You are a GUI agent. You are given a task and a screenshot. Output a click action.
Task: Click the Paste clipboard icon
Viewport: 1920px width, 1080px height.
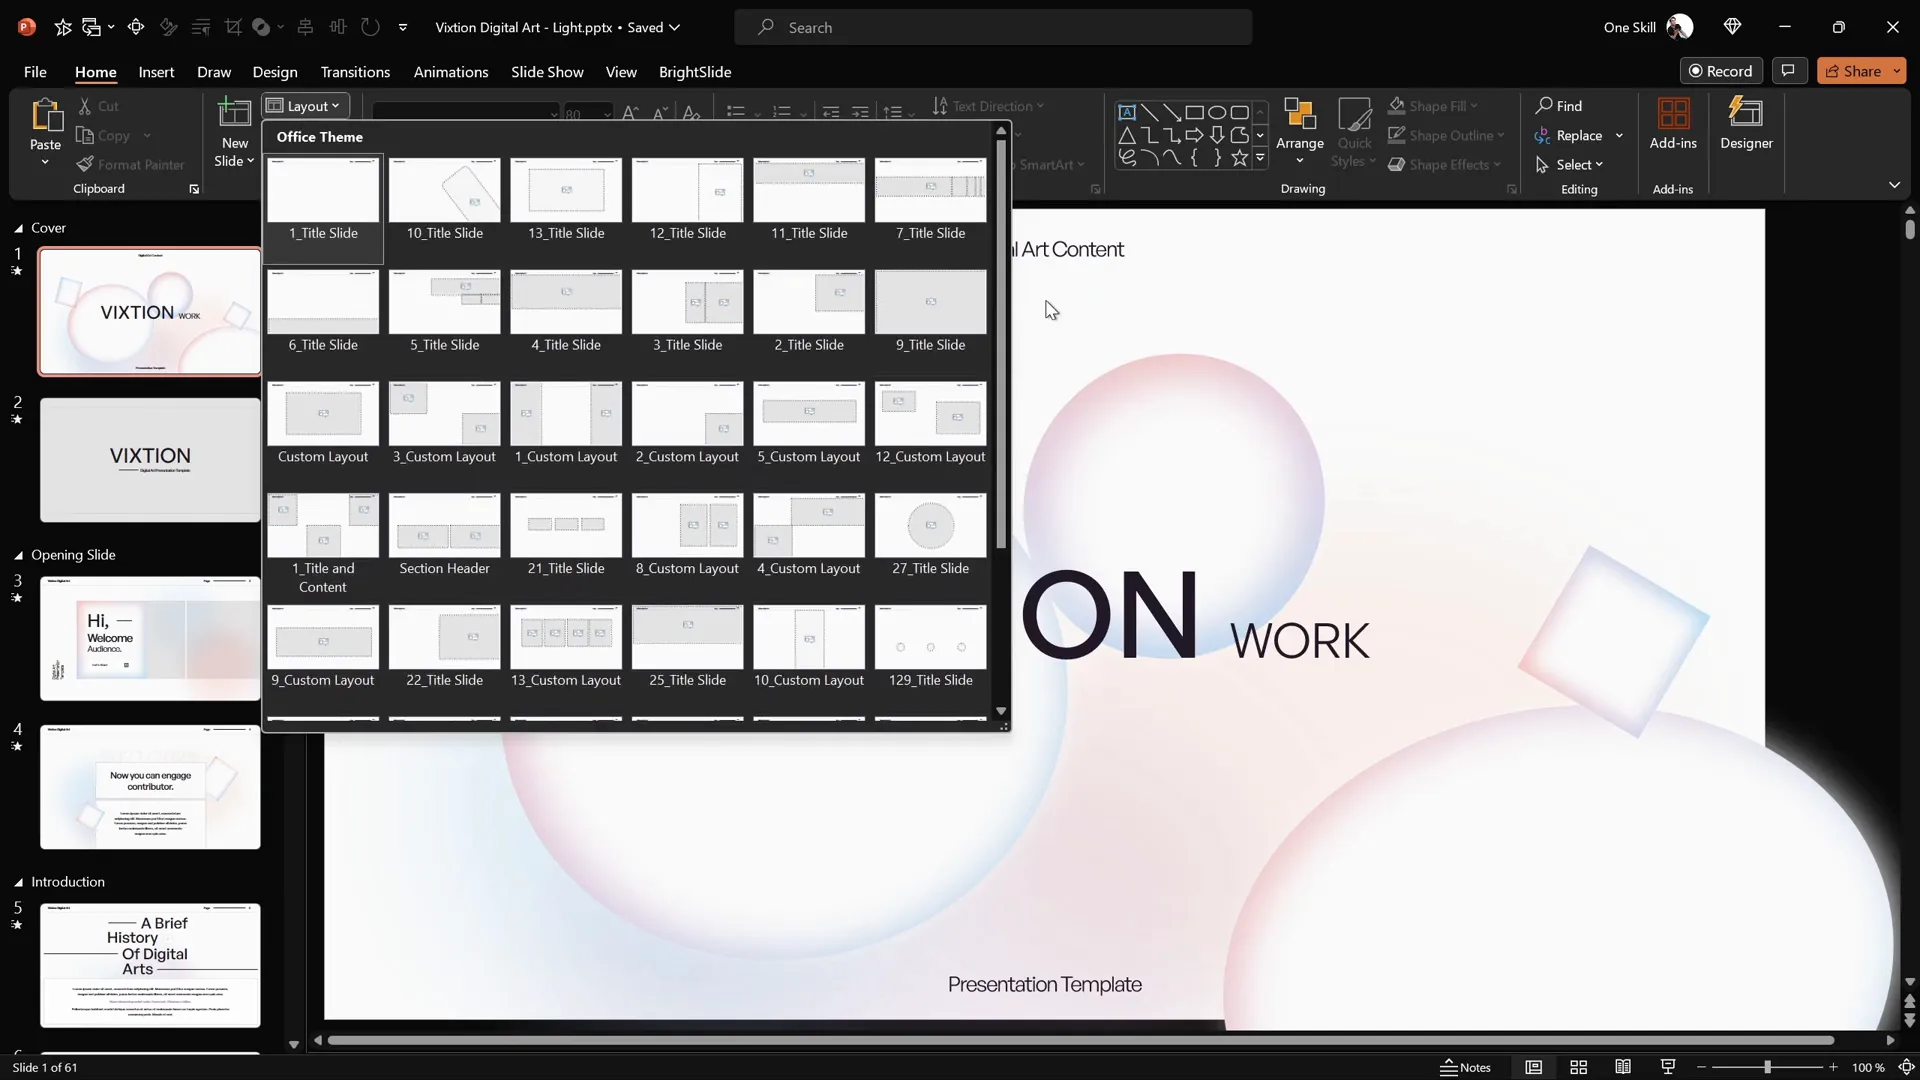pos(45,116)
